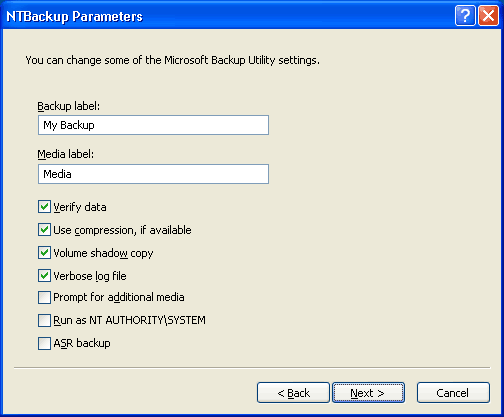Click the Microsoft Backup Utility settings description text
Image resolution: width=504 pixels, height=417 pixels.
[173, 60]
